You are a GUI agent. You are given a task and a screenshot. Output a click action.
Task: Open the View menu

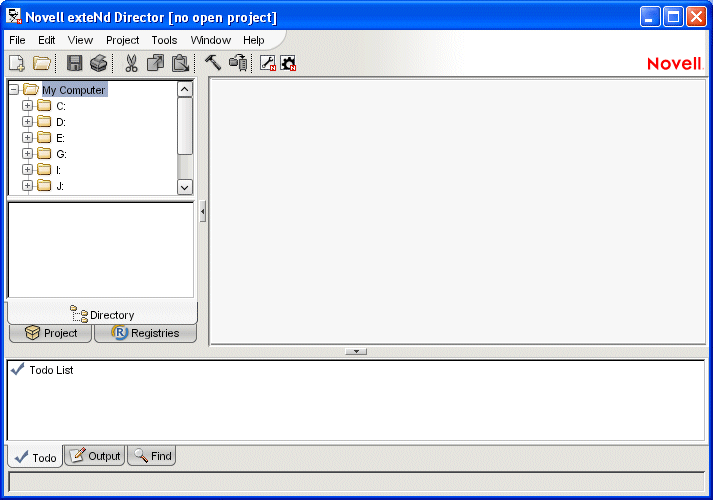[x=80, y=40]
